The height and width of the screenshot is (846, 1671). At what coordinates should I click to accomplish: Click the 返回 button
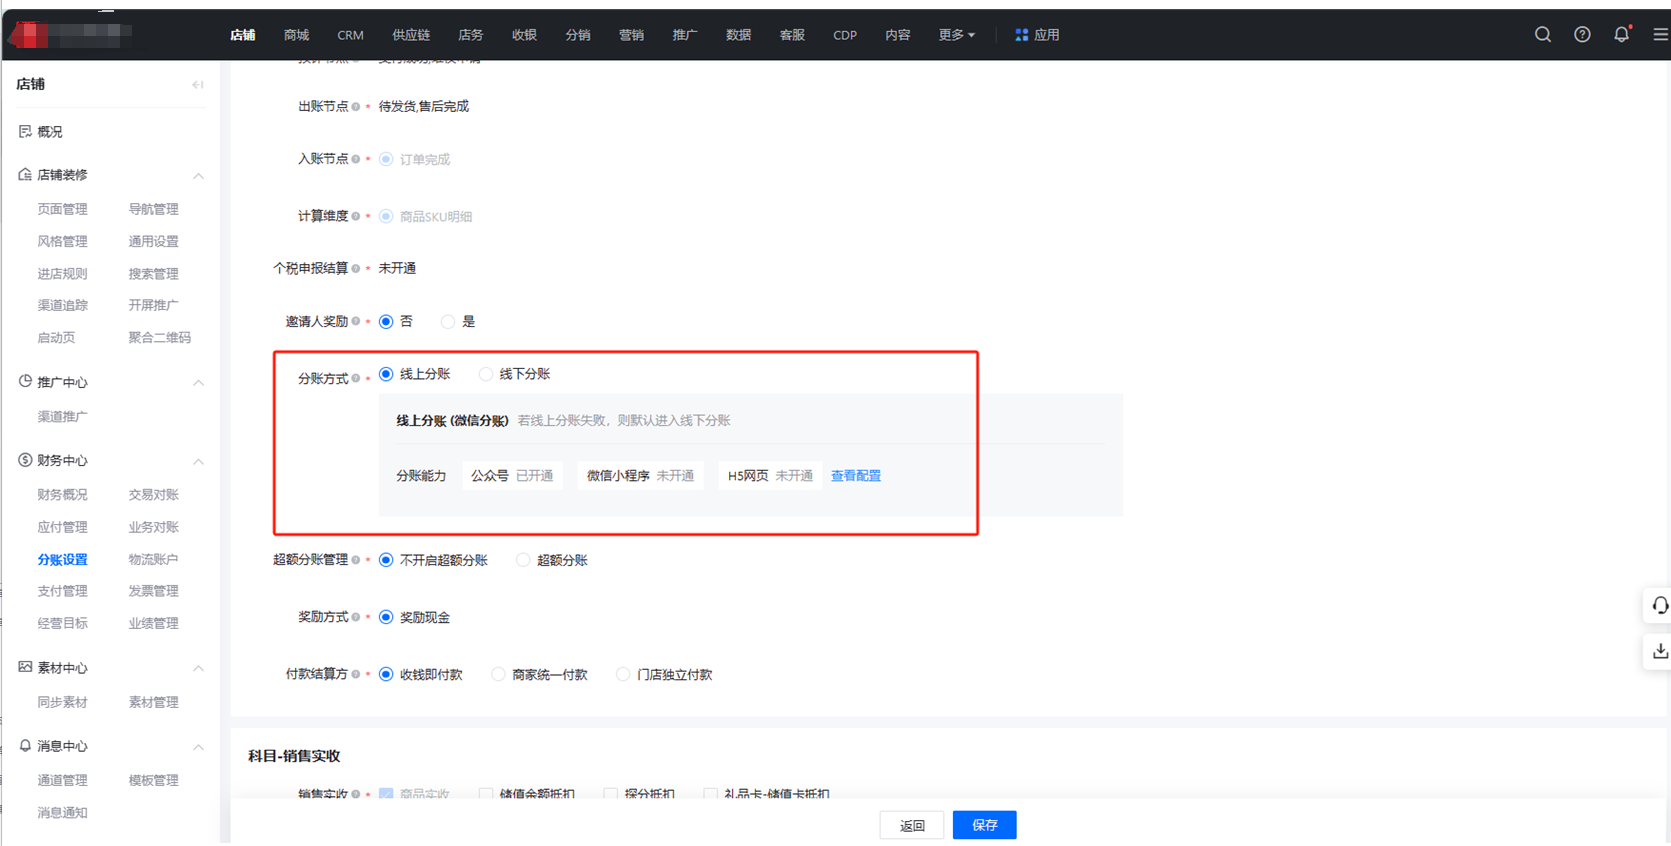(x=912, y=825)
